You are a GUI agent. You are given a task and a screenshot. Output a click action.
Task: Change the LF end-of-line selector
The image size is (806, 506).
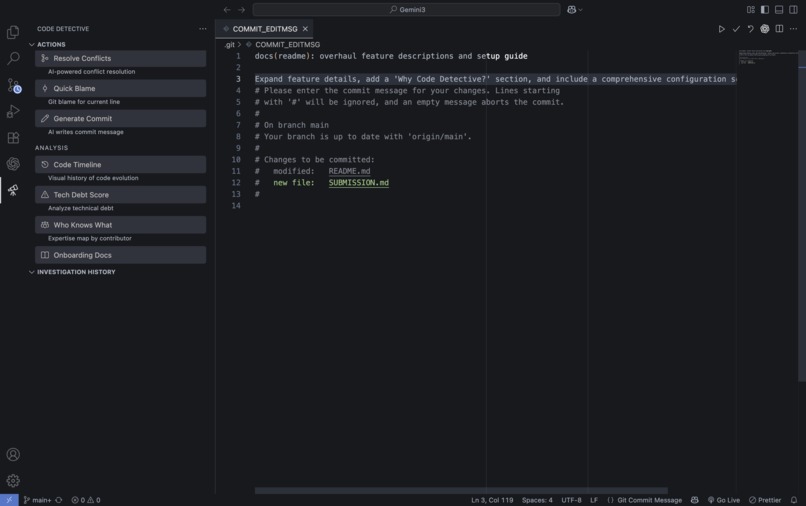pos(594,500)
